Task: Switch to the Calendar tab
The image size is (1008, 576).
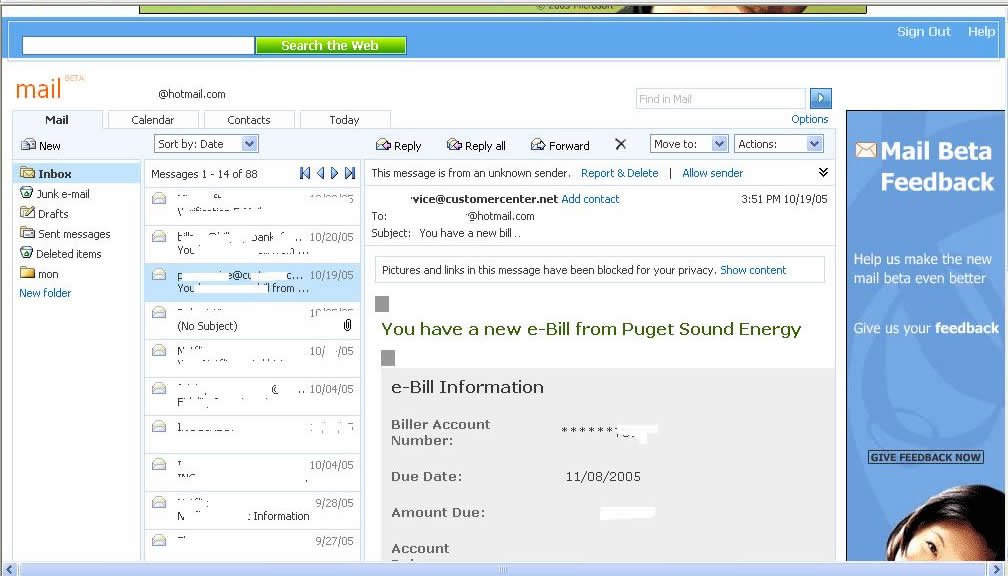Action: click(152, 120)
